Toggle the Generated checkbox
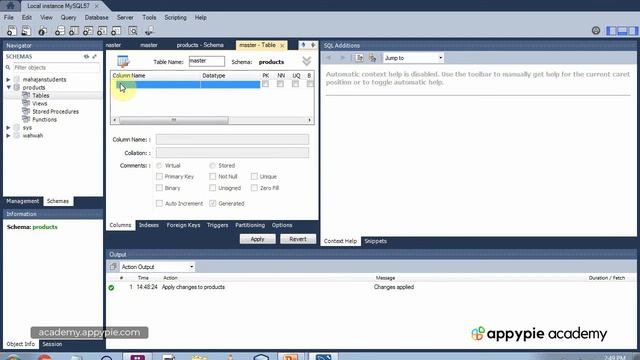 [213, 203]
